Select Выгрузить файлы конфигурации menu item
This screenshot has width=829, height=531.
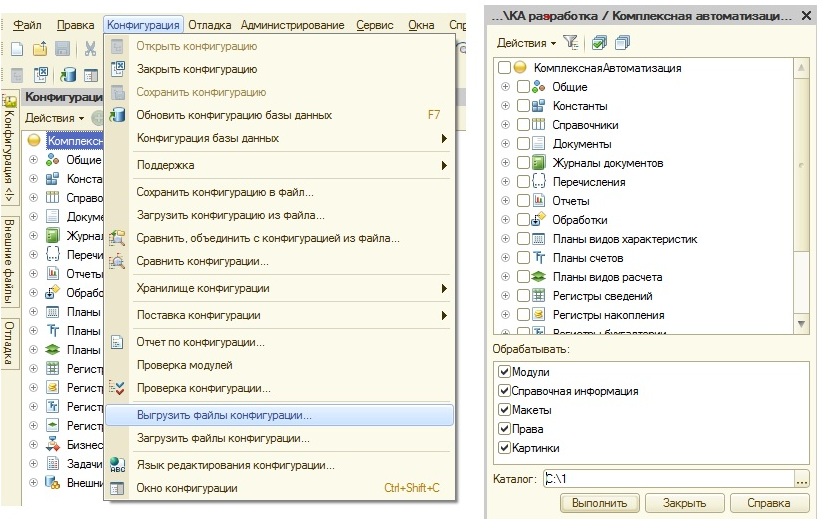(x=224, y=415)
